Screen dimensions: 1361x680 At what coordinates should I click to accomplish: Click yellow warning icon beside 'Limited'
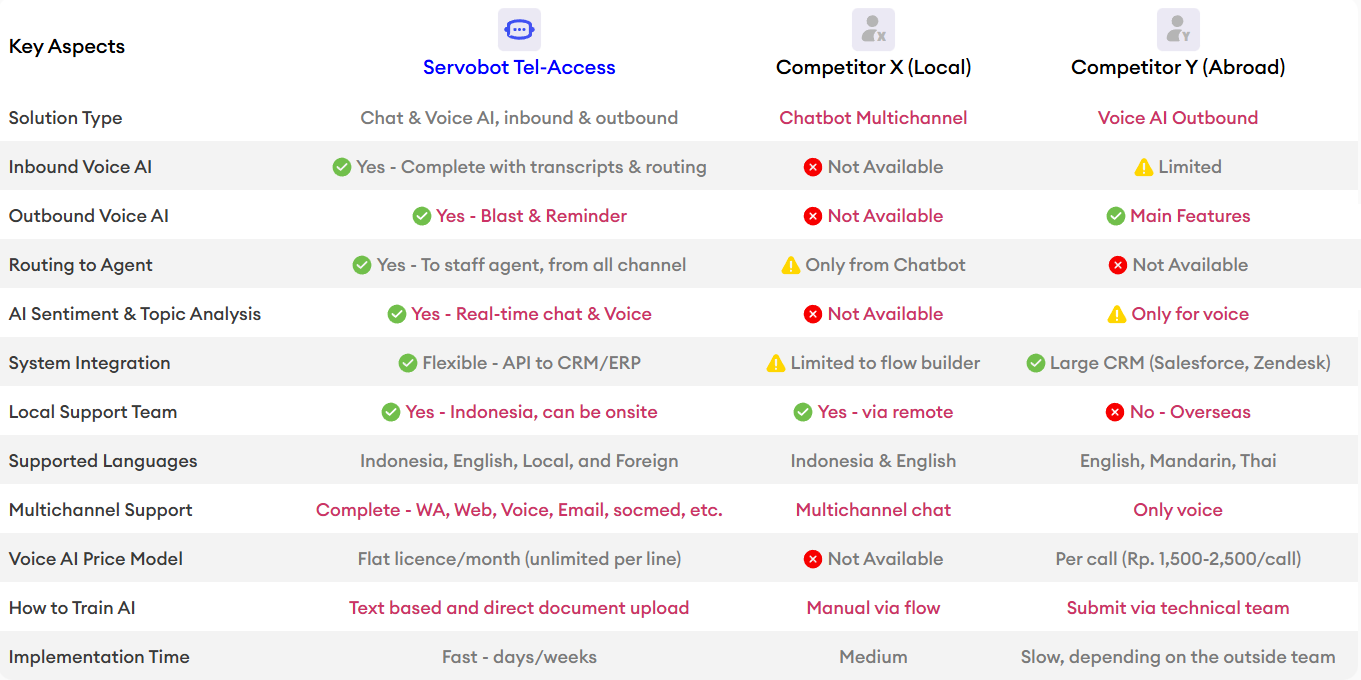(1144, 167)
